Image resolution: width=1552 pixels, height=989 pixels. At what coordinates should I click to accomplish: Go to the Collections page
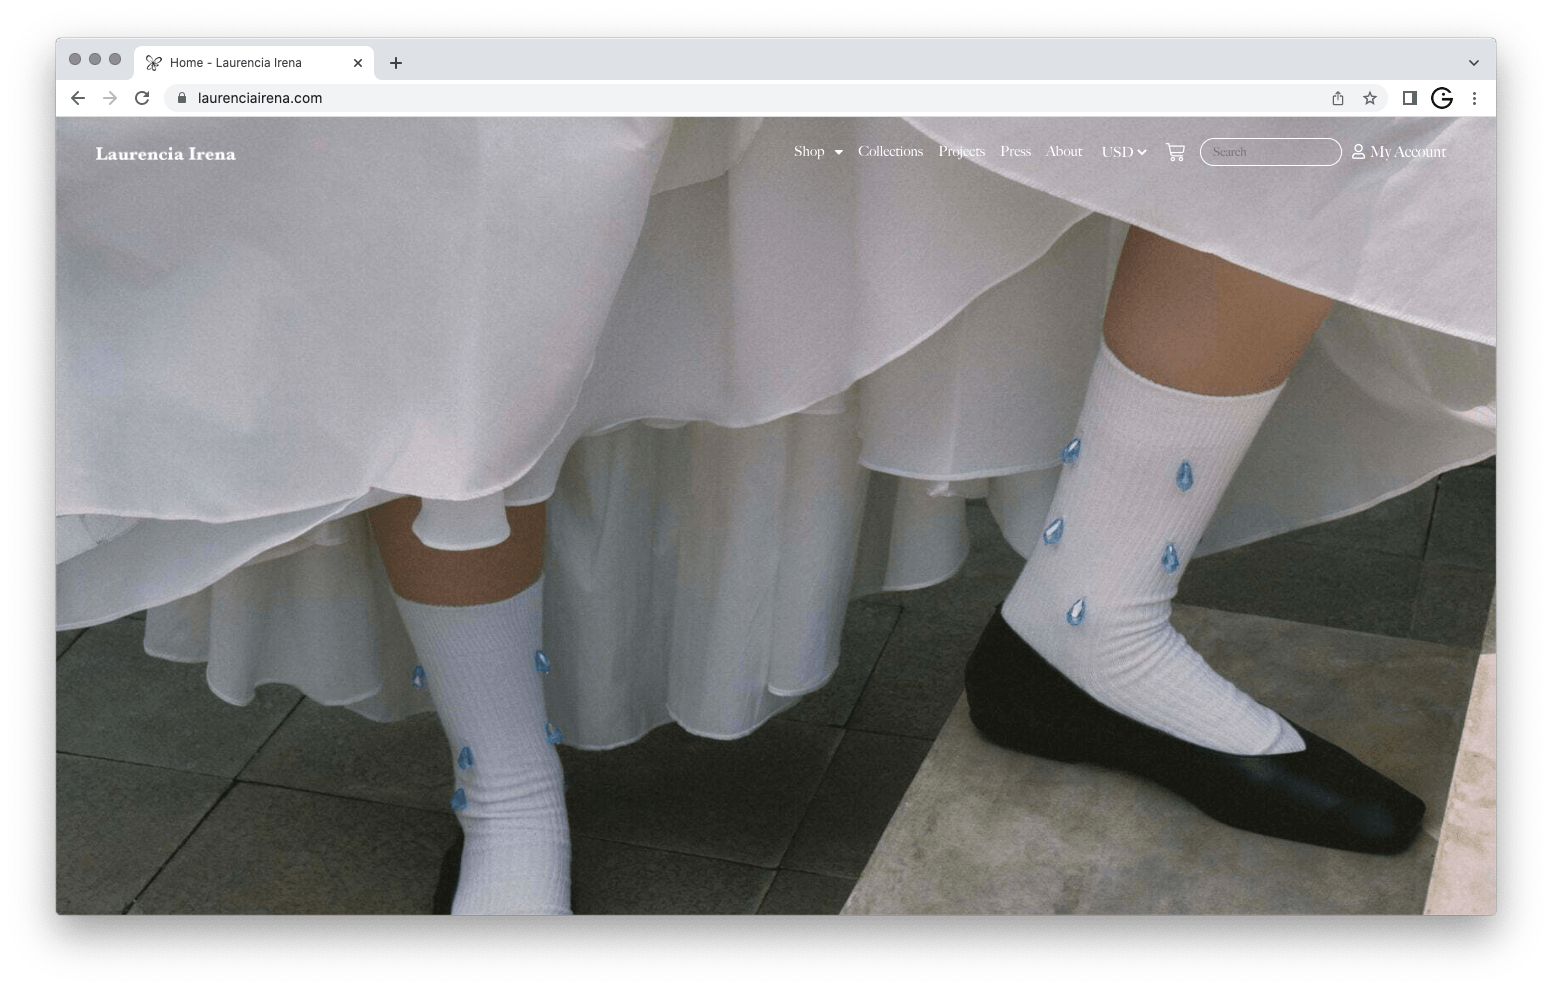click(x=890, y=152)
